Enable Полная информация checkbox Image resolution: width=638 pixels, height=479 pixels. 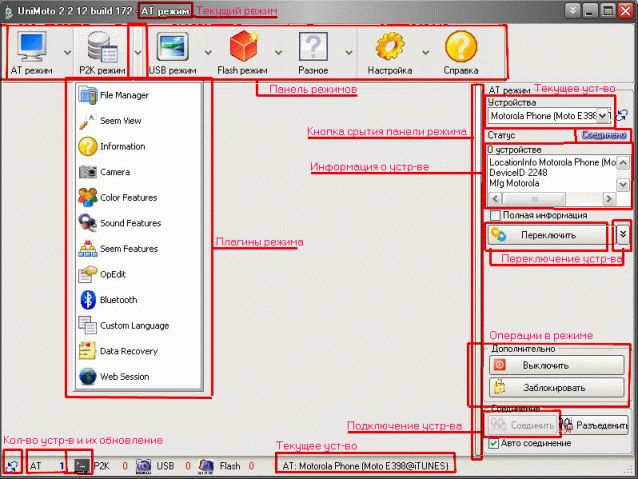coord(495,215)
